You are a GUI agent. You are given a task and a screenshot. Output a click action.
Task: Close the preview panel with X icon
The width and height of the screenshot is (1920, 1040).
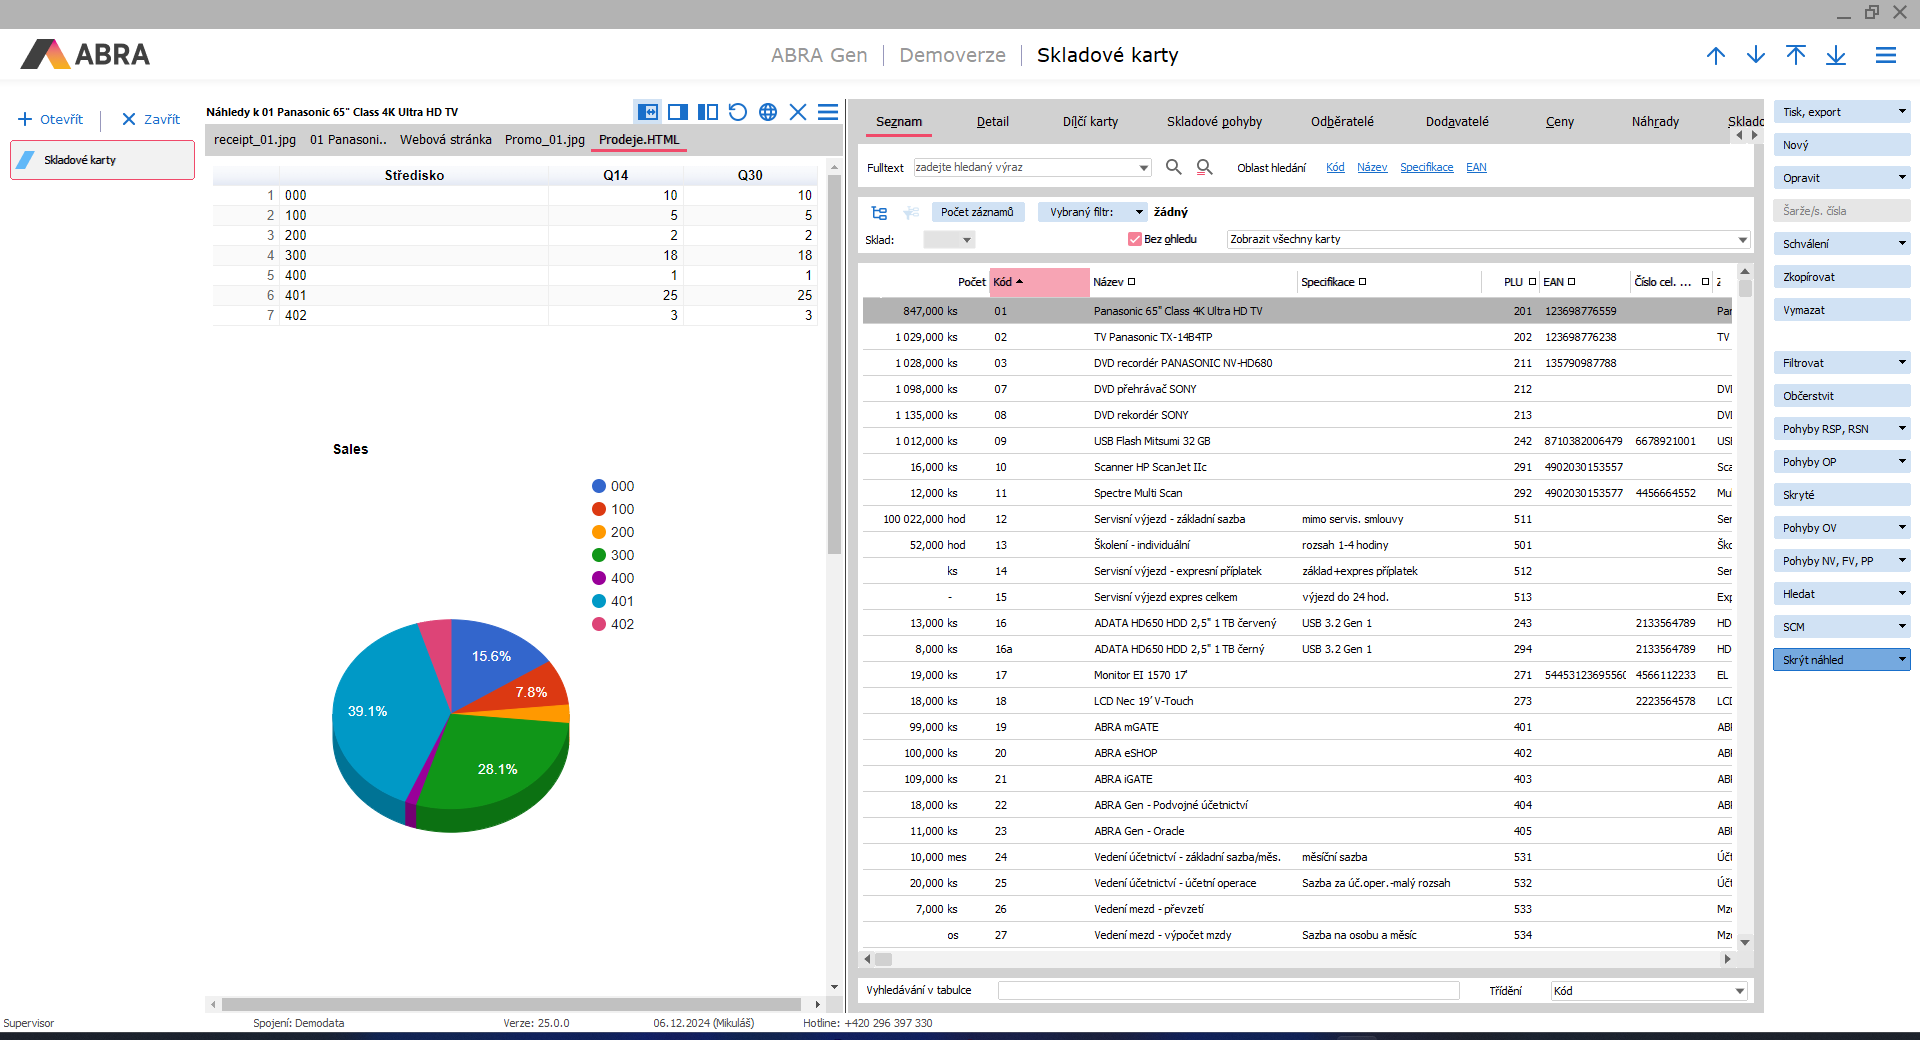(x=798, y=112)
